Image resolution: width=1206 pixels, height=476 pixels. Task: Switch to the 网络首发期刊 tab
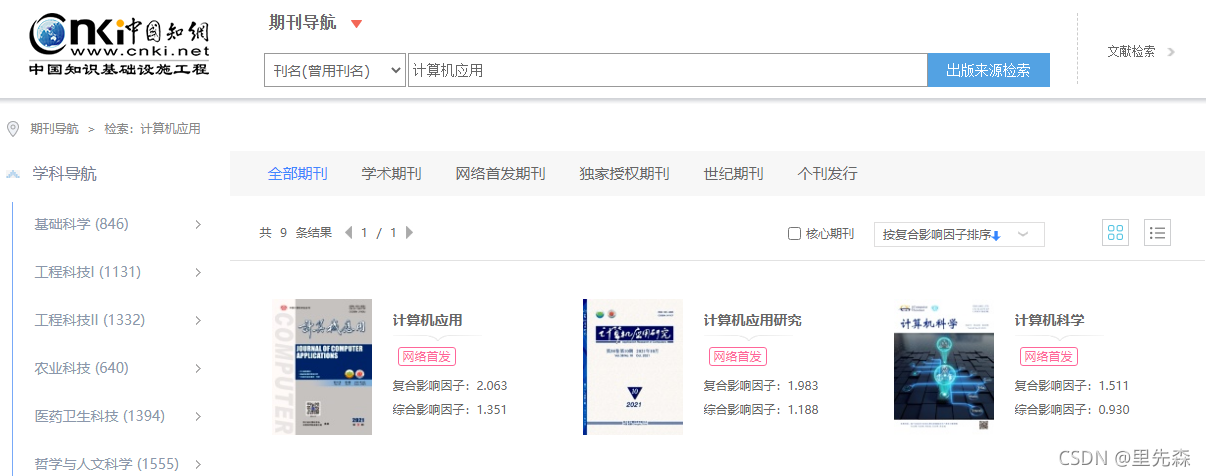click(500, 174)
